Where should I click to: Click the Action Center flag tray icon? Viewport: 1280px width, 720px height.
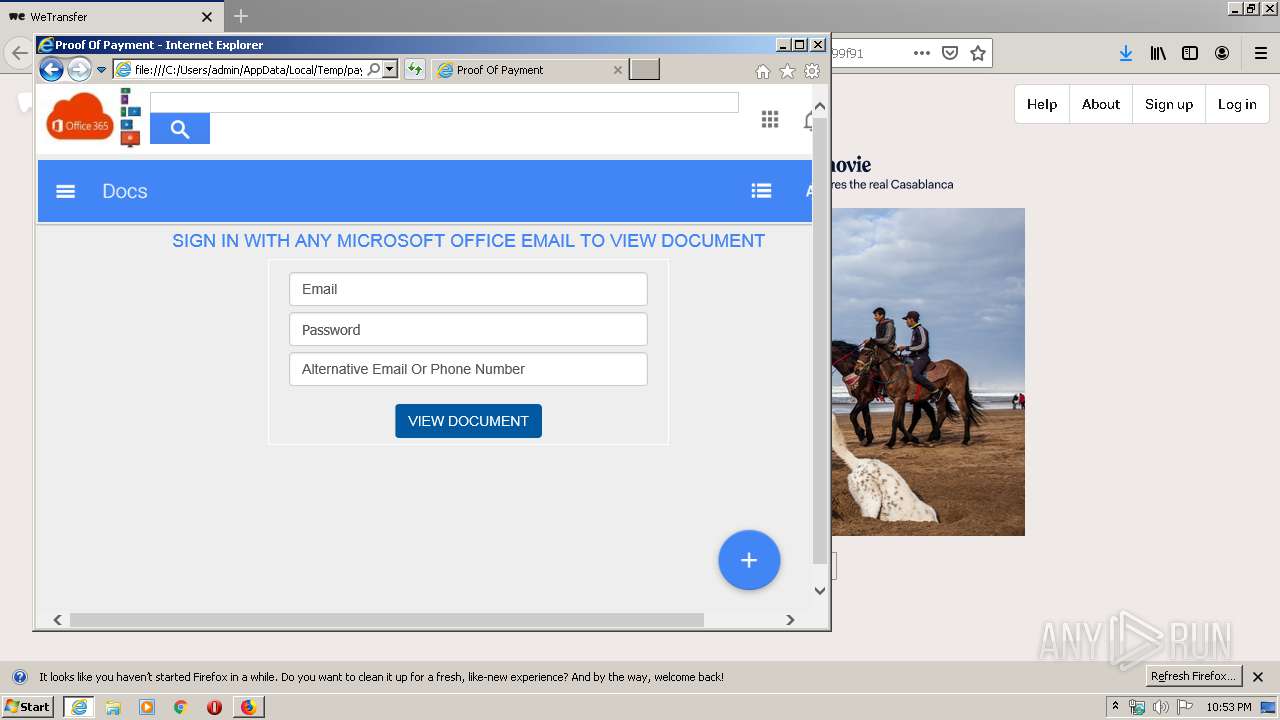1185,707
